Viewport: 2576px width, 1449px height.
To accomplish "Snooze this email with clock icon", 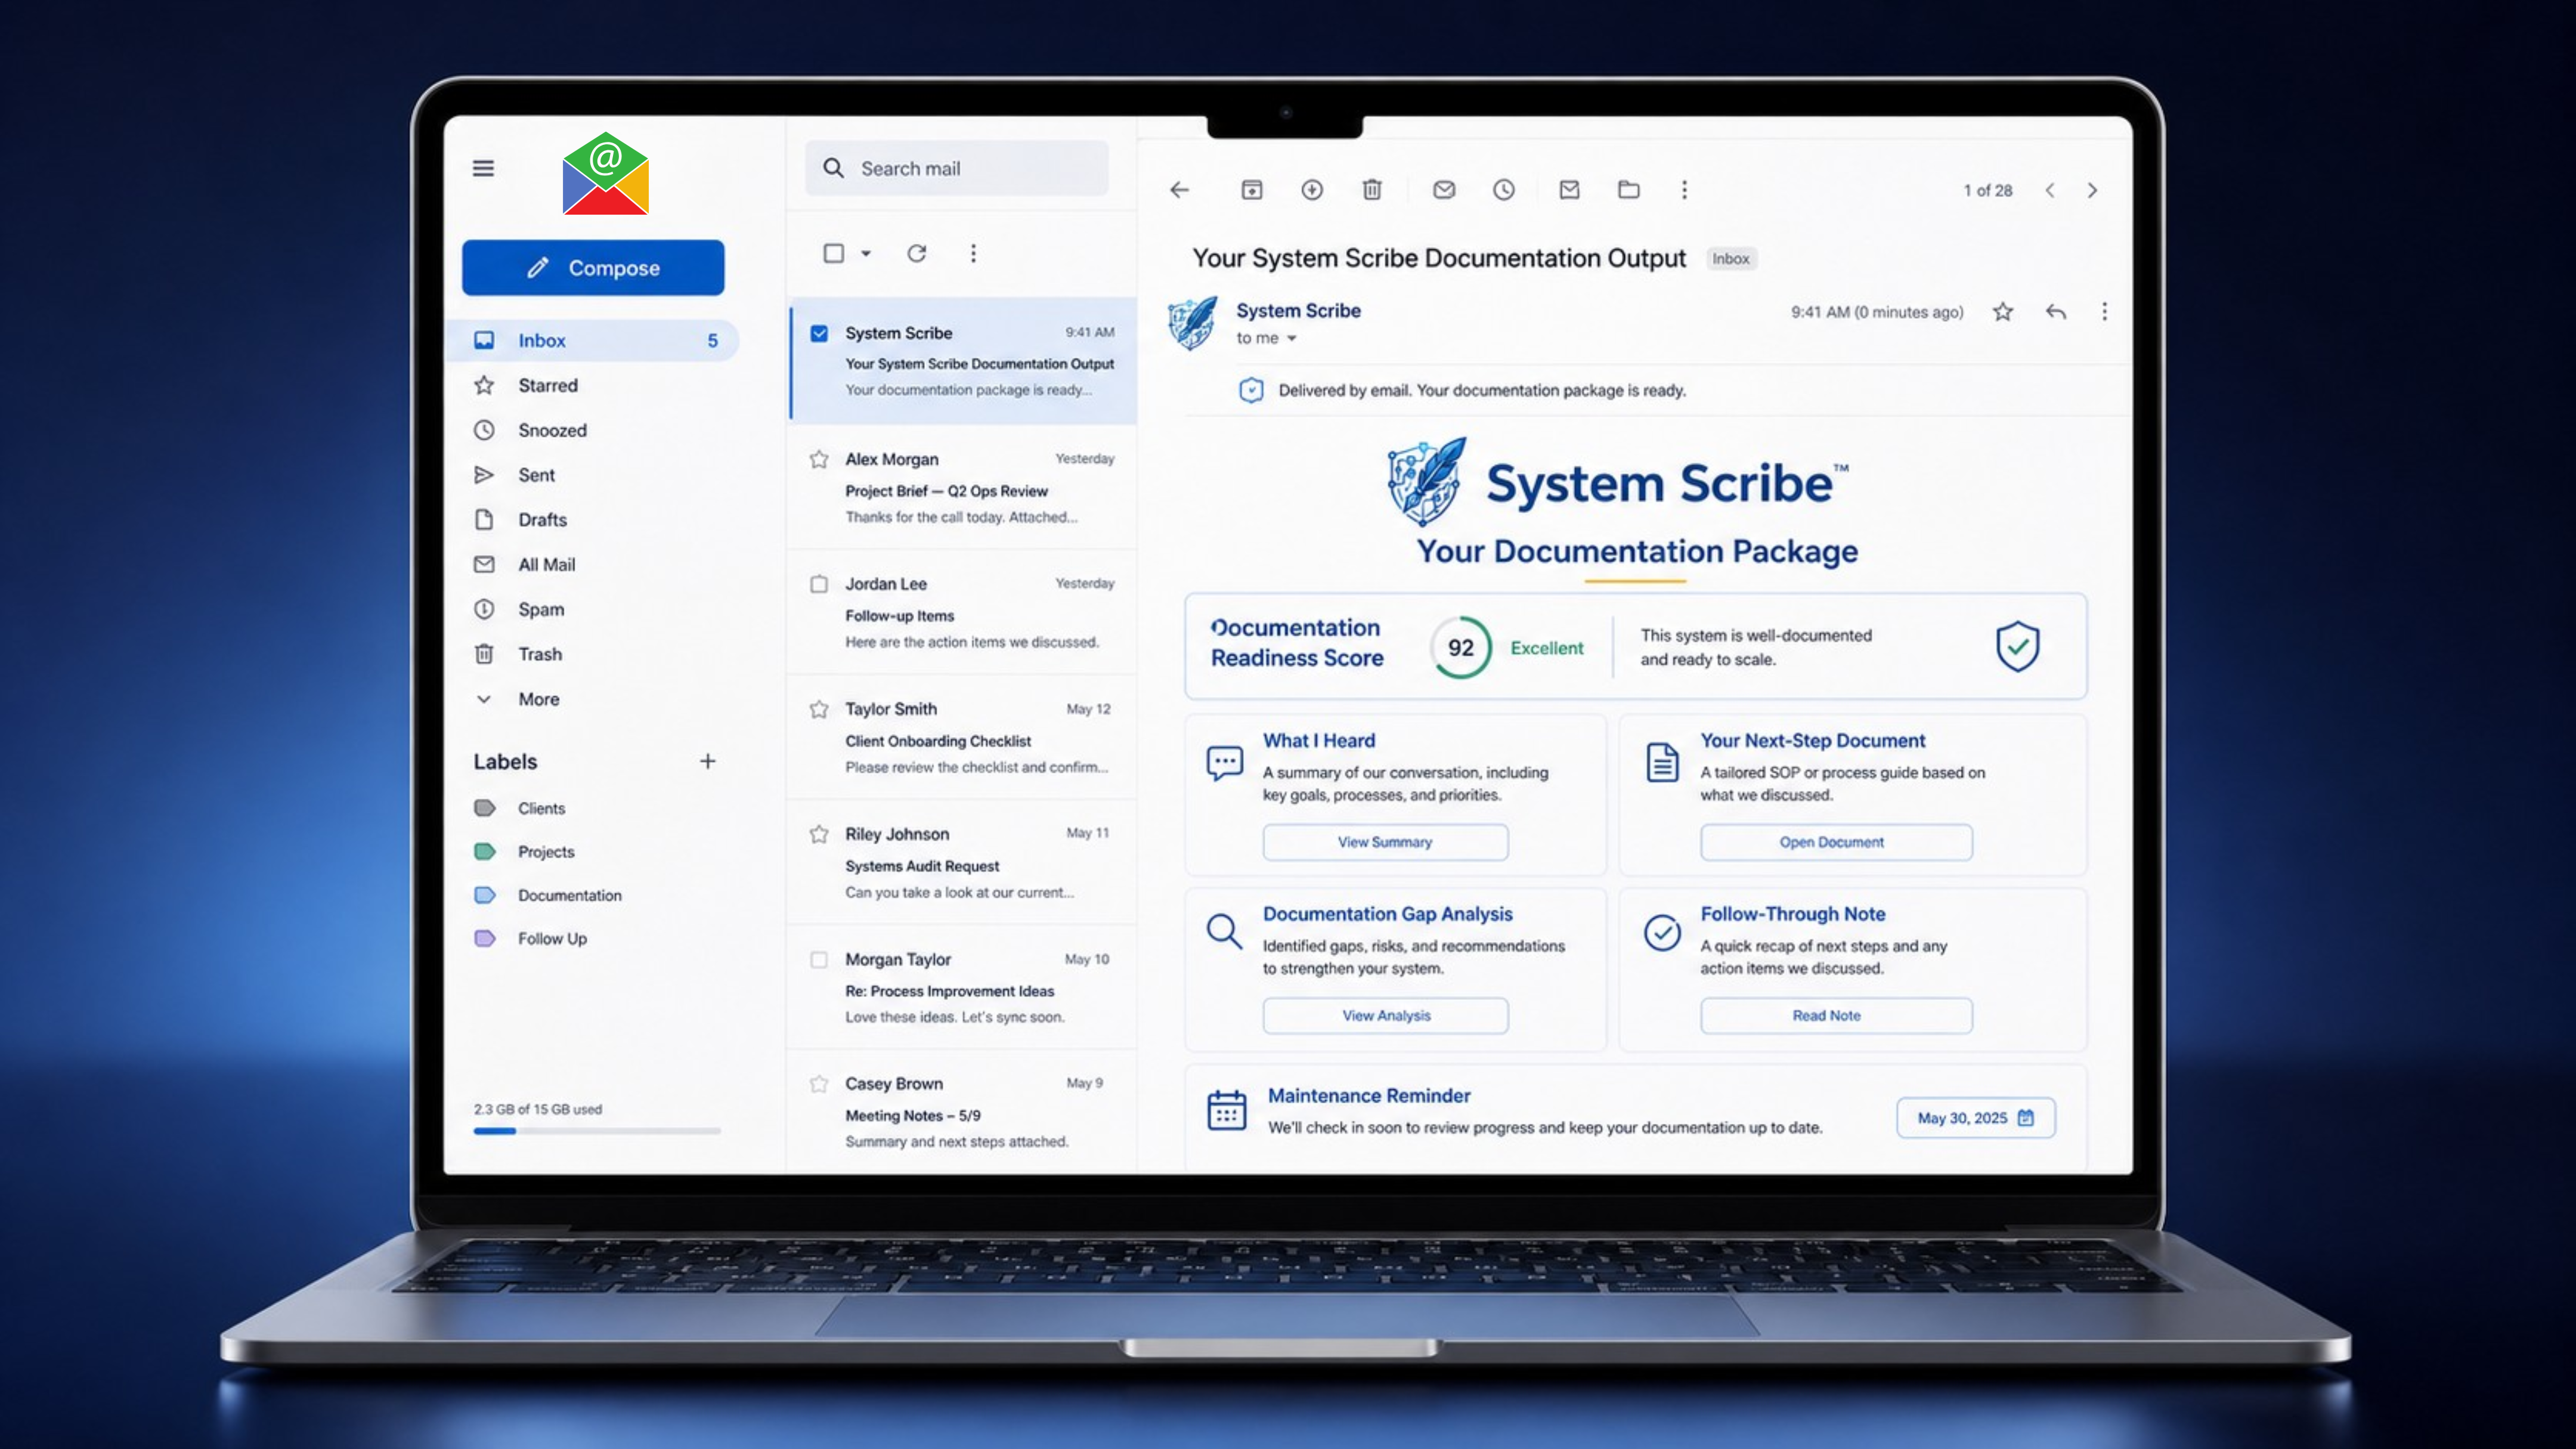I will pos(1504,190).
